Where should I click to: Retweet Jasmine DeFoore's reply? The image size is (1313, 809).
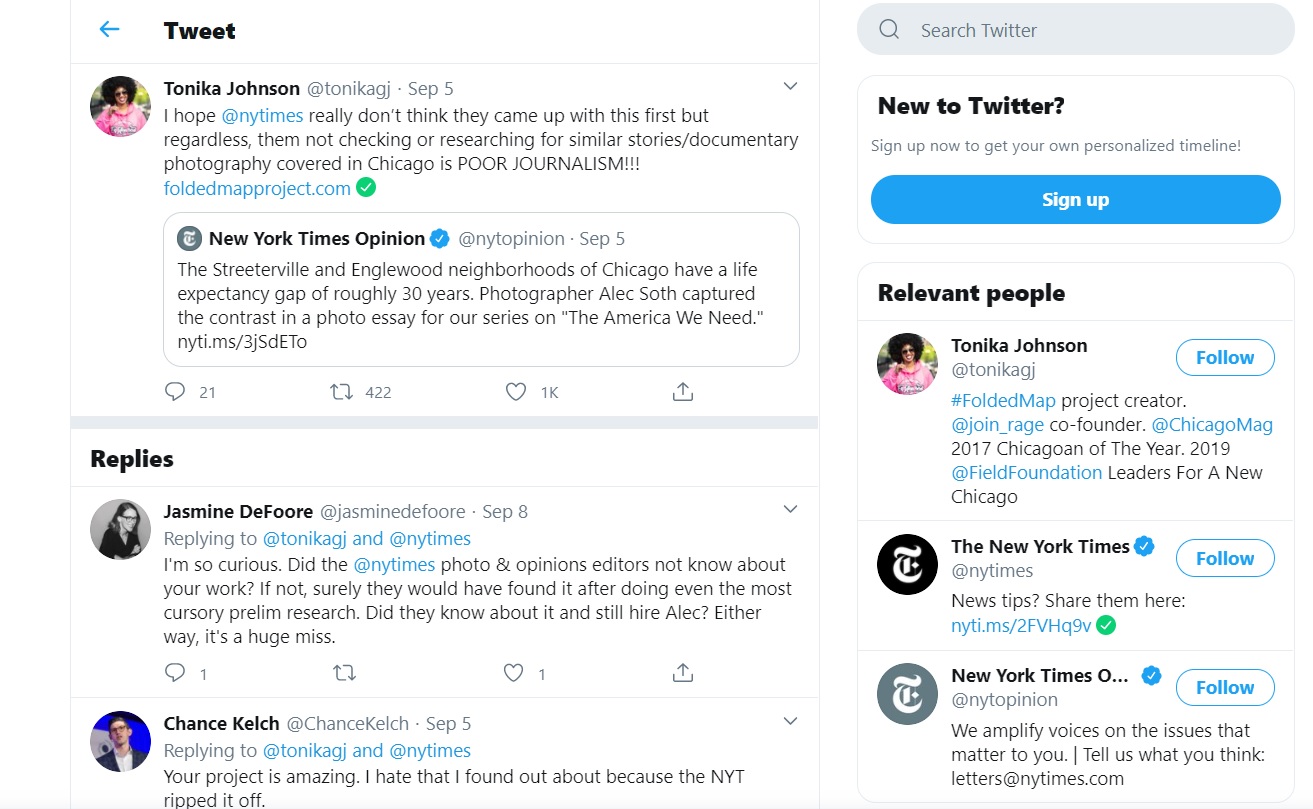(344, 673)
